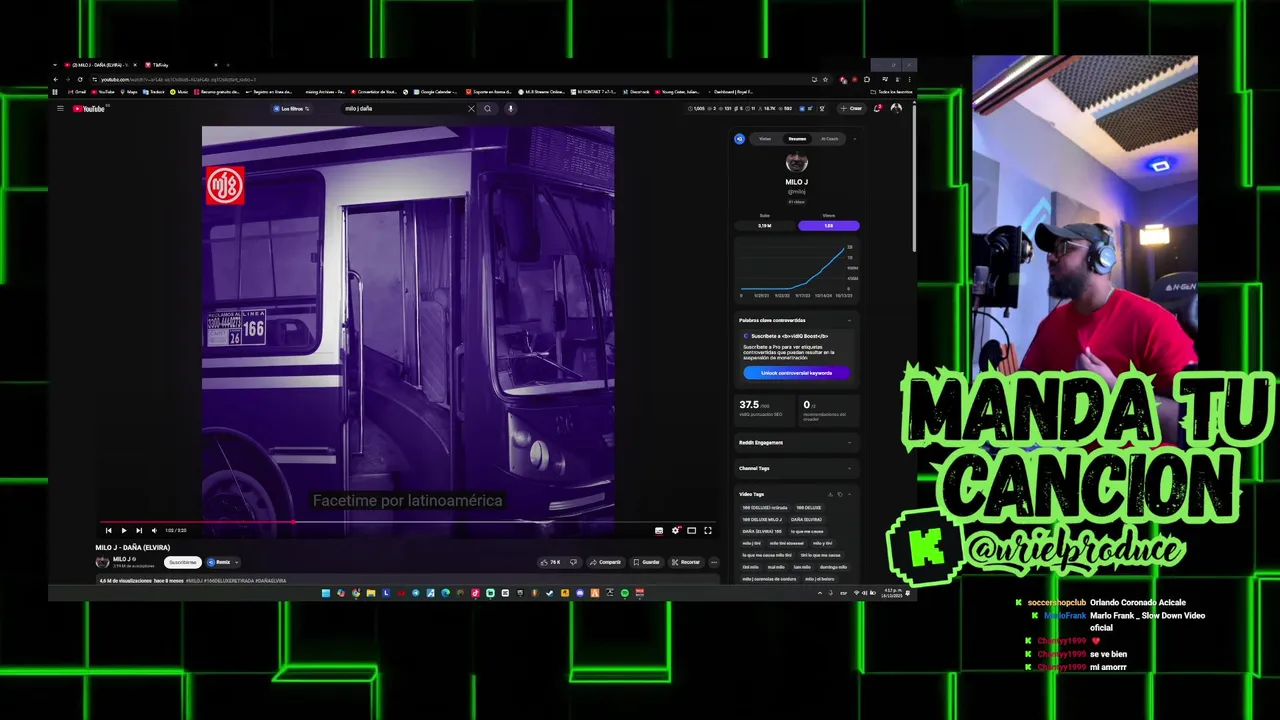Save the video with Guardar
Viewport: 1280px width, 720px height.
point(646,562)
